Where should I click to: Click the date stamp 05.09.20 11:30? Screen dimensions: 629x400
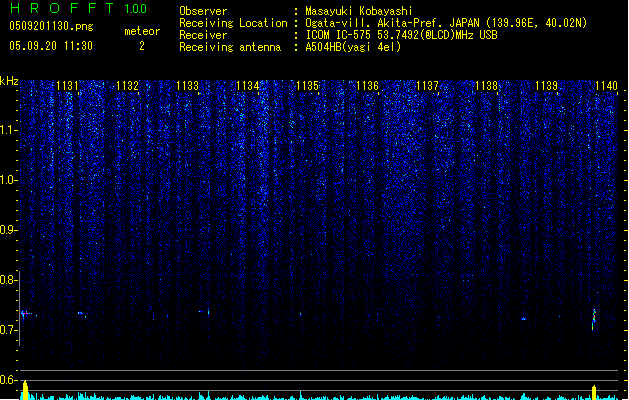coord(51,46)
